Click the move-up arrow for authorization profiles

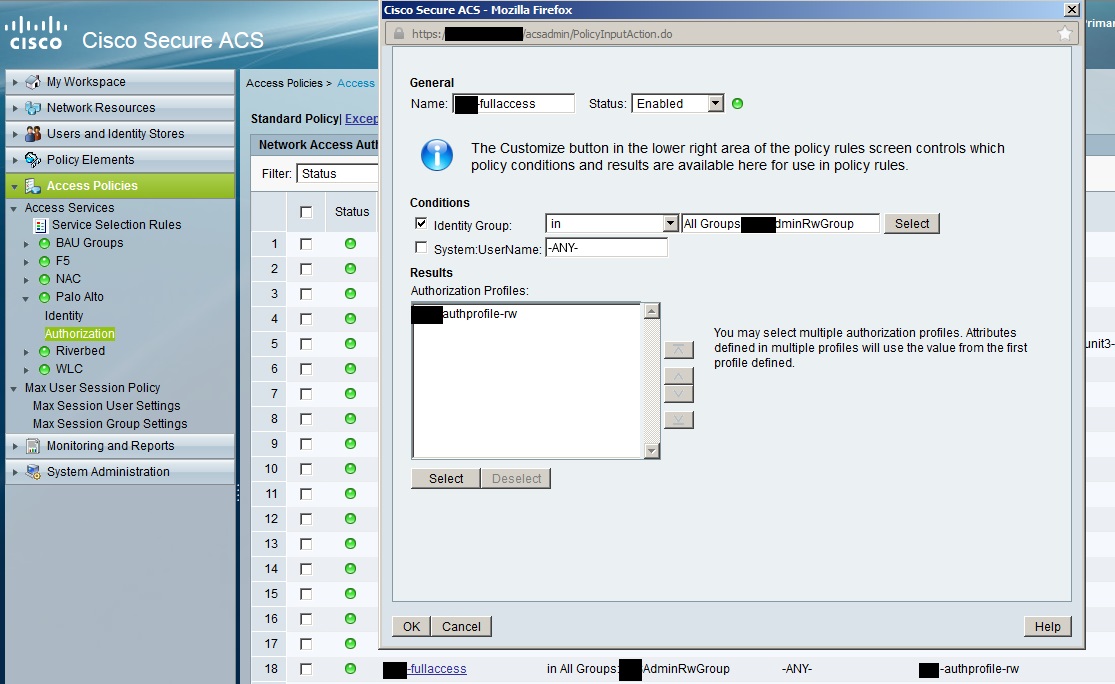point(678,376)
